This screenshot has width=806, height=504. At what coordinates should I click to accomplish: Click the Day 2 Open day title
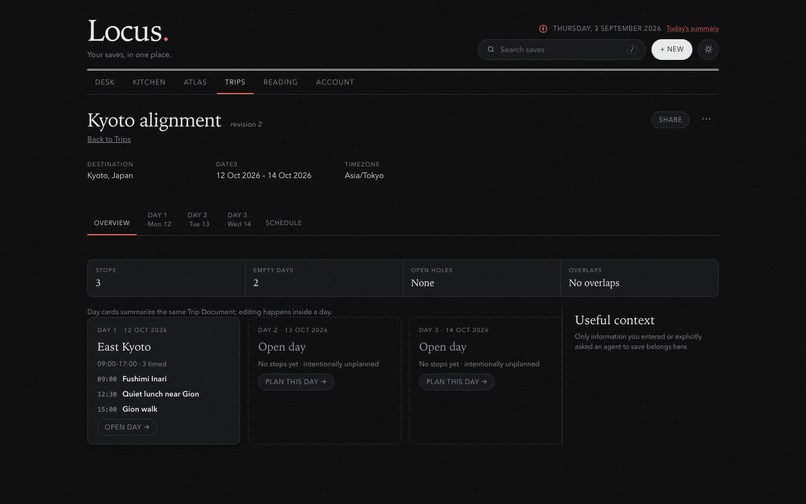click(x=282, y=347)
